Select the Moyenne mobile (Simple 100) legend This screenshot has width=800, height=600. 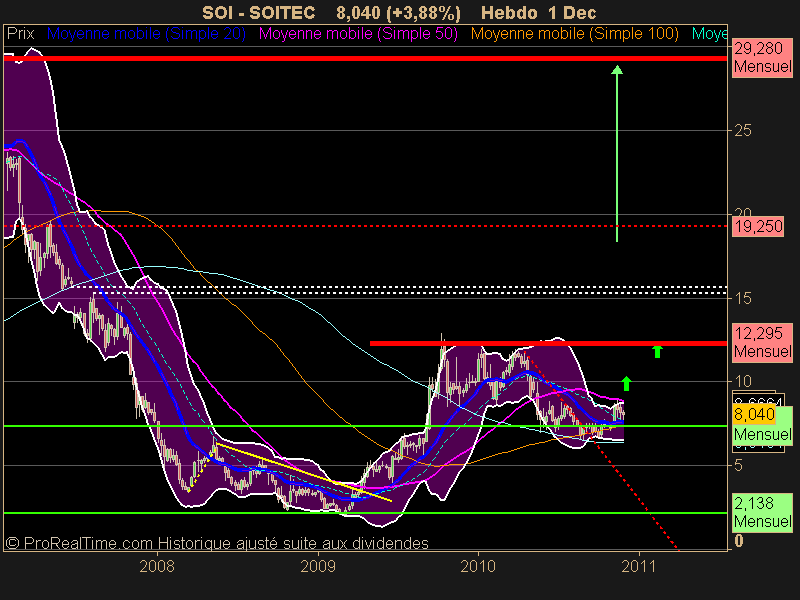[x=574, y=34]
